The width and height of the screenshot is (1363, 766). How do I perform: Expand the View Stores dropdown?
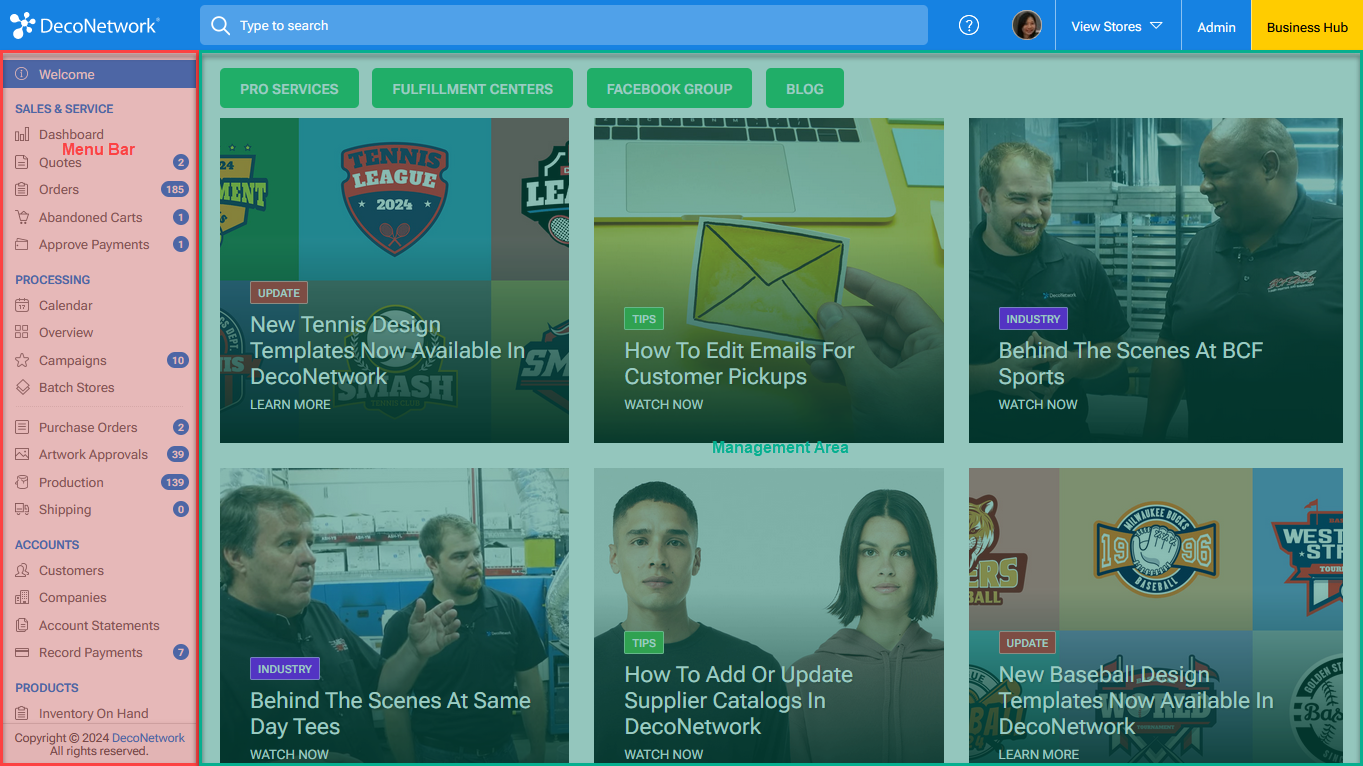1117,27
